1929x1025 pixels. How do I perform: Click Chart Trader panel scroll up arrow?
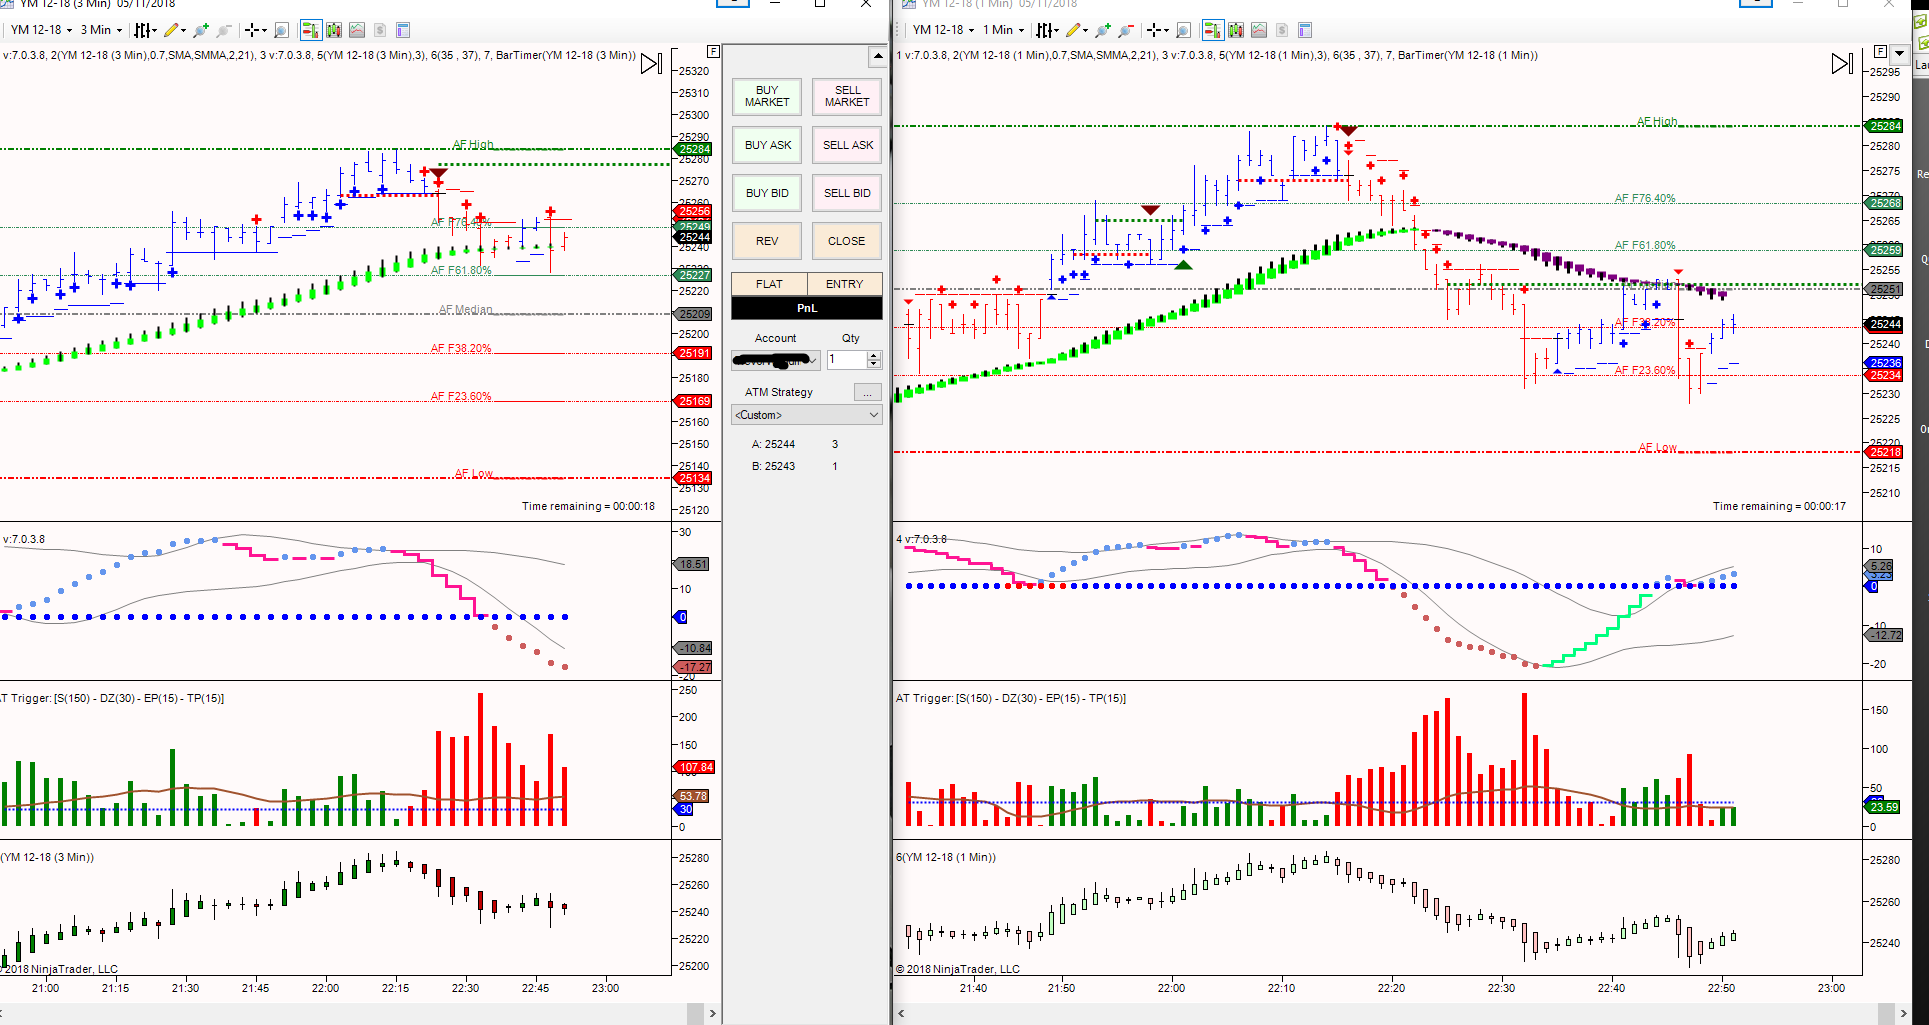tap(877, 56)
